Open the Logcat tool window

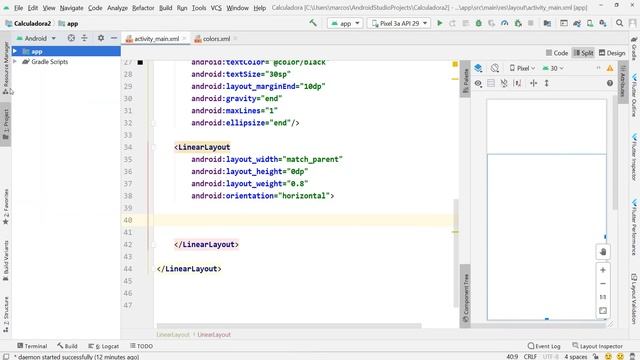coord(104,346)
